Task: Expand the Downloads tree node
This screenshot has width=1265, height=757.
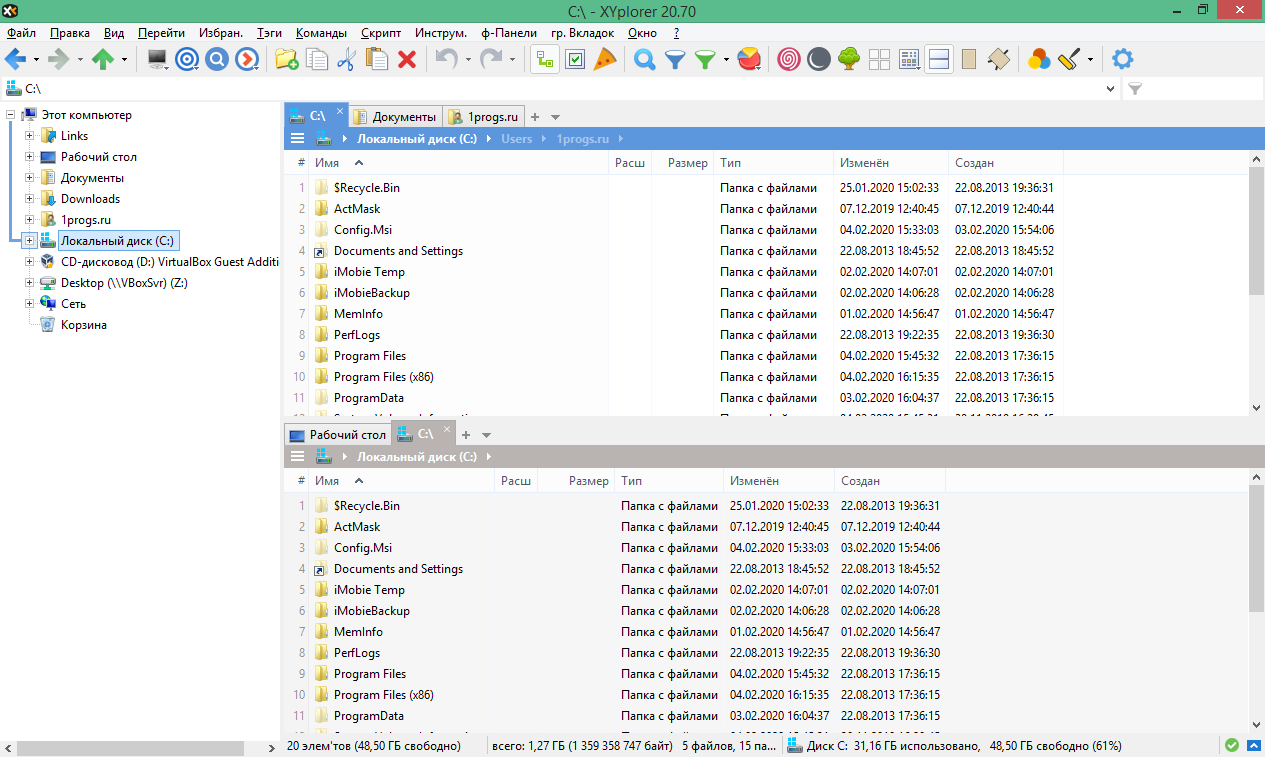Action: pos(30,199)
